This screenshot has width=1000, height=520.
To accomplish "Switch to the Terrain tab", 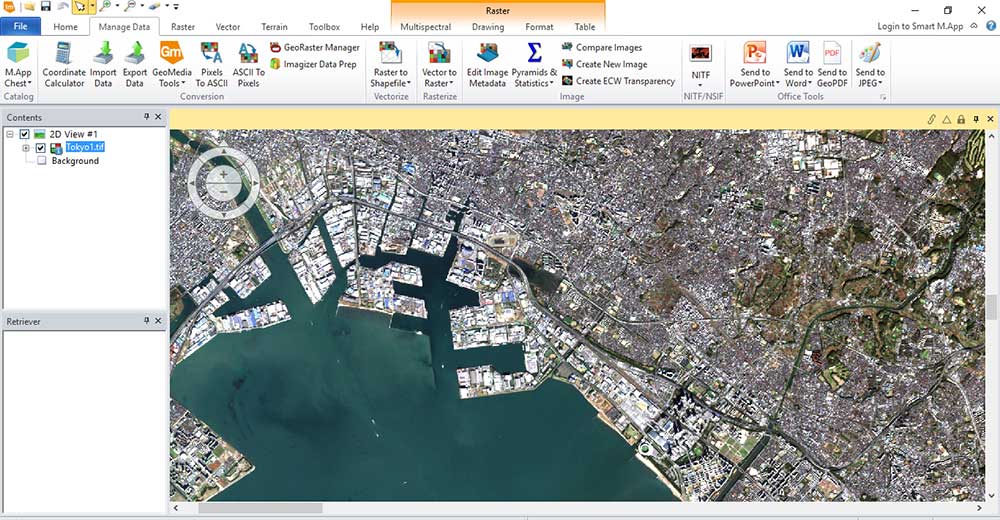I will coord(274,27).
